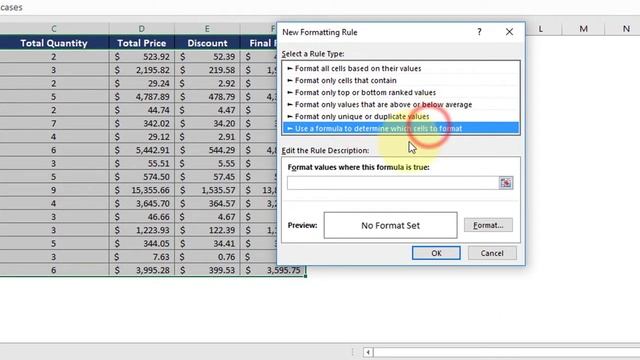
Task: Close the New Formatting Rule dialog
Action: [509, 32]
